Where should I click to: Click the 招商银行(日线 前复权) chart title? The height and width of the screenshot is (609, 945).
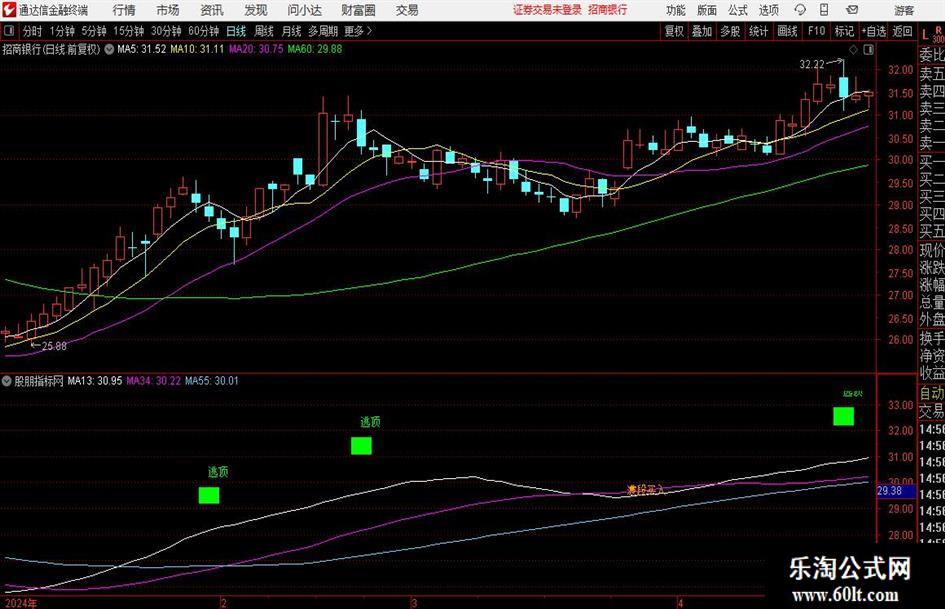point(51,49)
